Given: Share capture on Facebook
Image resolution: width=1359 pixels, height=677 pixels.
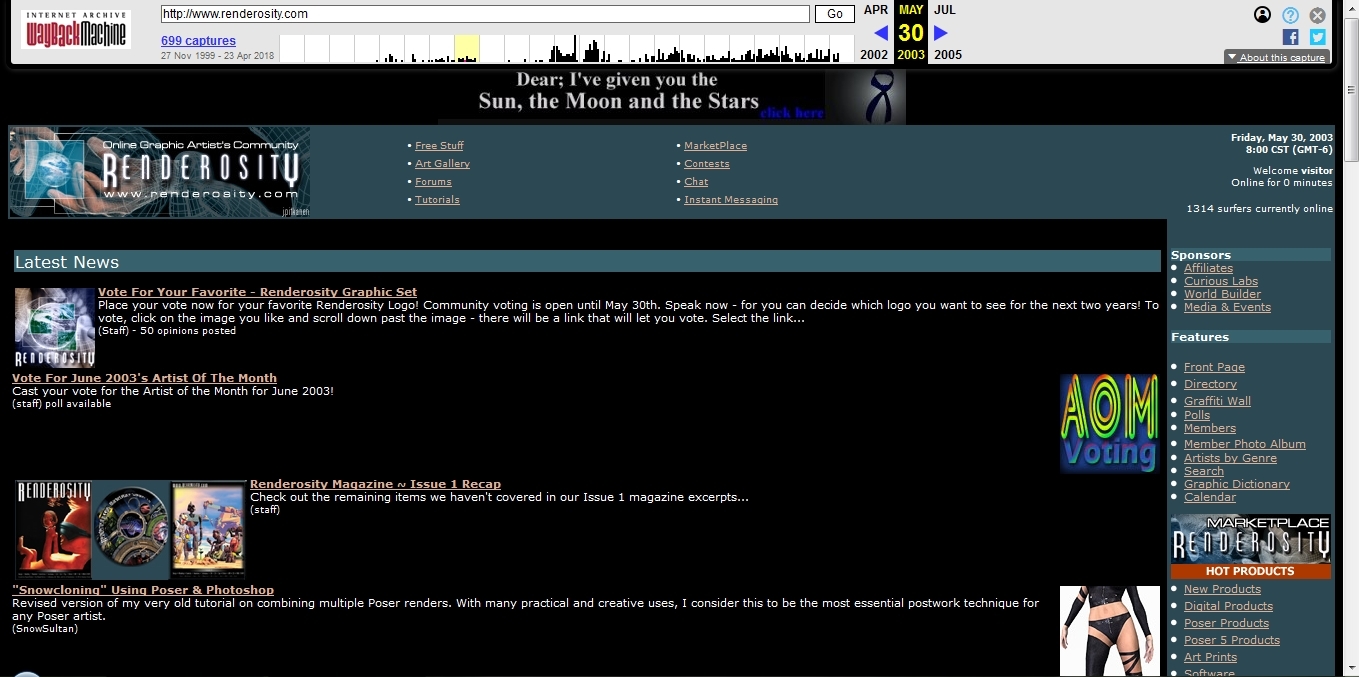Looking at the screenshot, I should (x=1290, y=37).
